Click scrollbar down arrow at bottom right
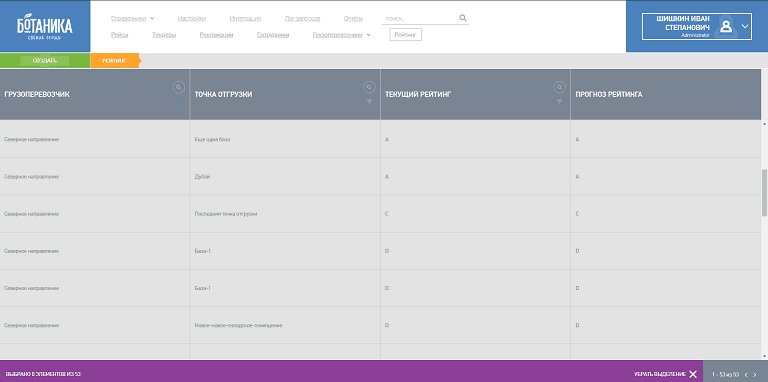Screen dimensions: 768x382 pyautogui.click(x=765, y=356)
